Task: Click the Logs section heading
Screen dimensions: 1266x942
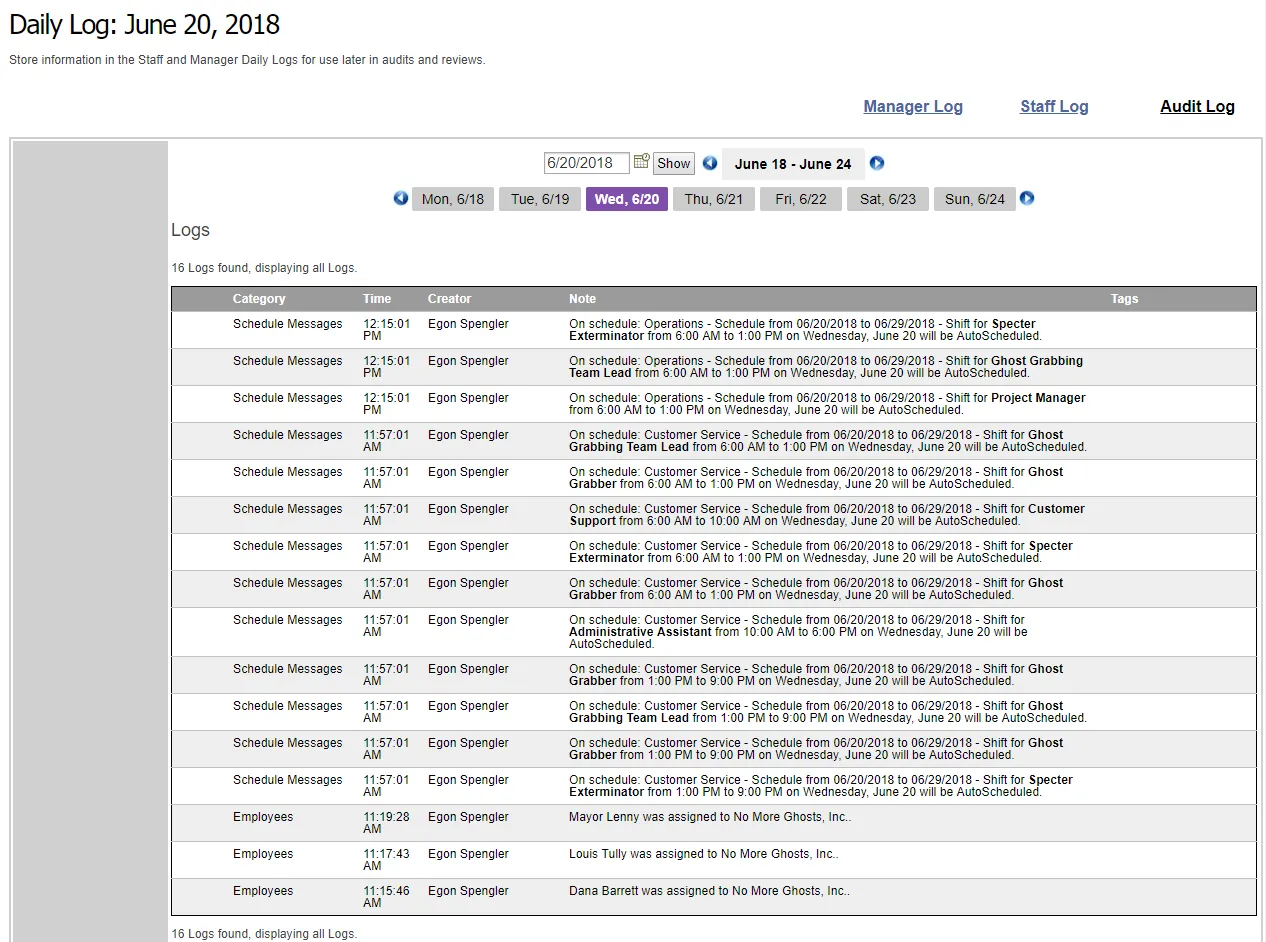Action: click(x=190, y=230)
